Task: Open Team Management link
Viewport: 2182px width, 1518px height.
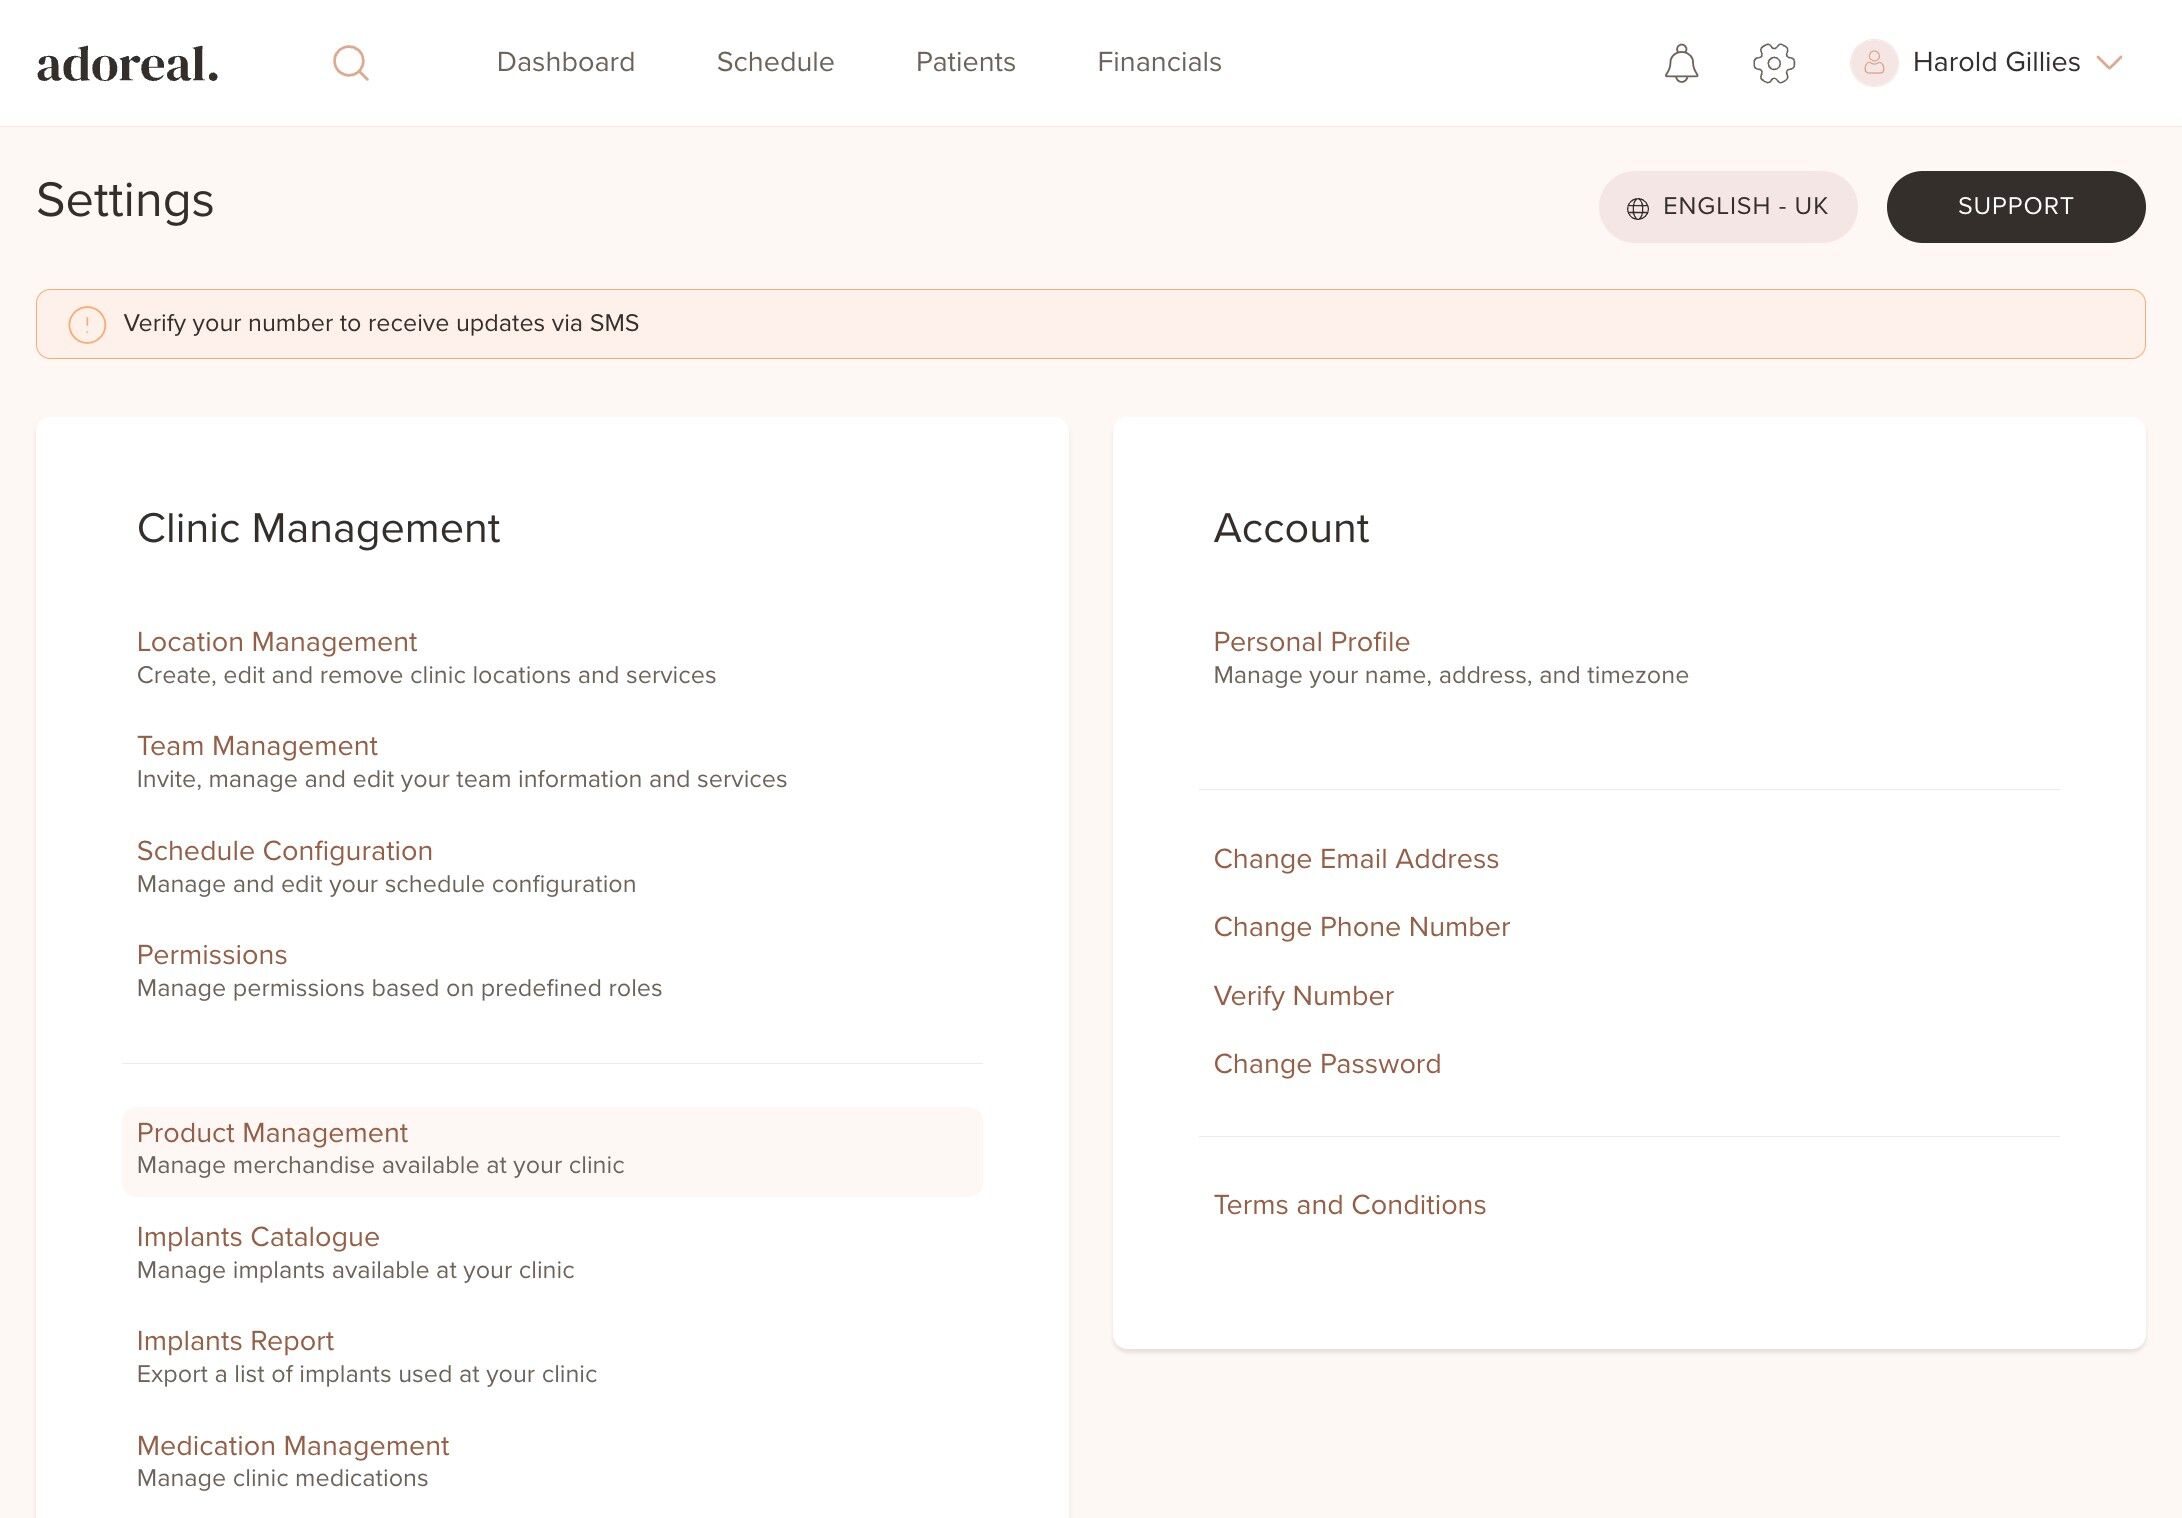Action: (257, 746)
